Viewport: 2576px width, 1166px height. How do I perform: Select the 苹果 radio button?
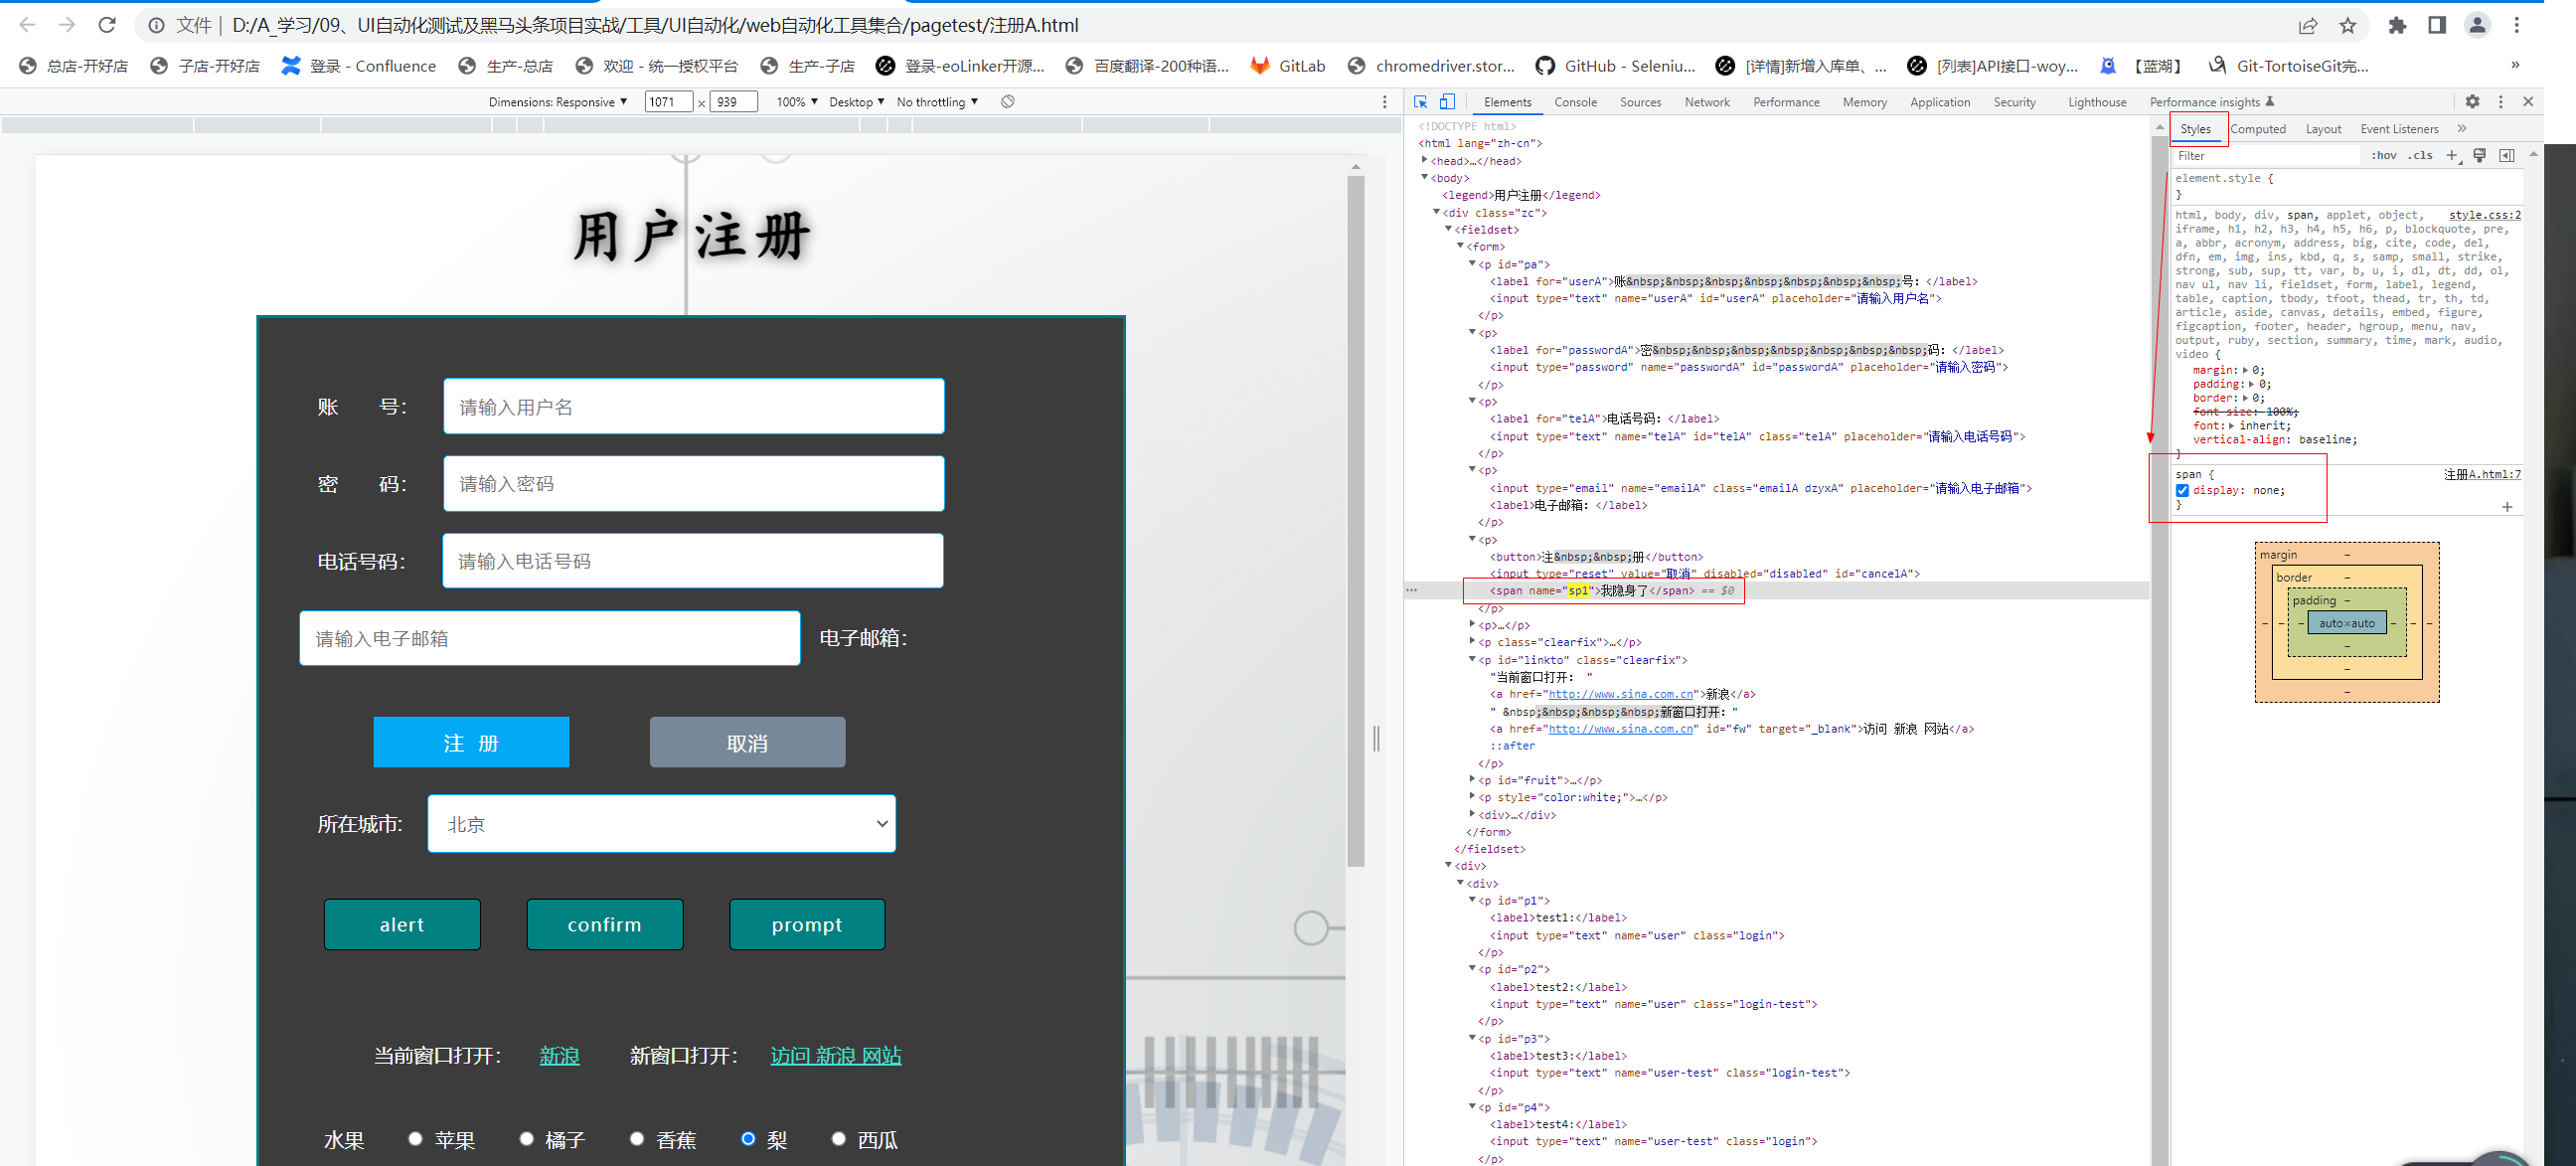[416, 1138]
